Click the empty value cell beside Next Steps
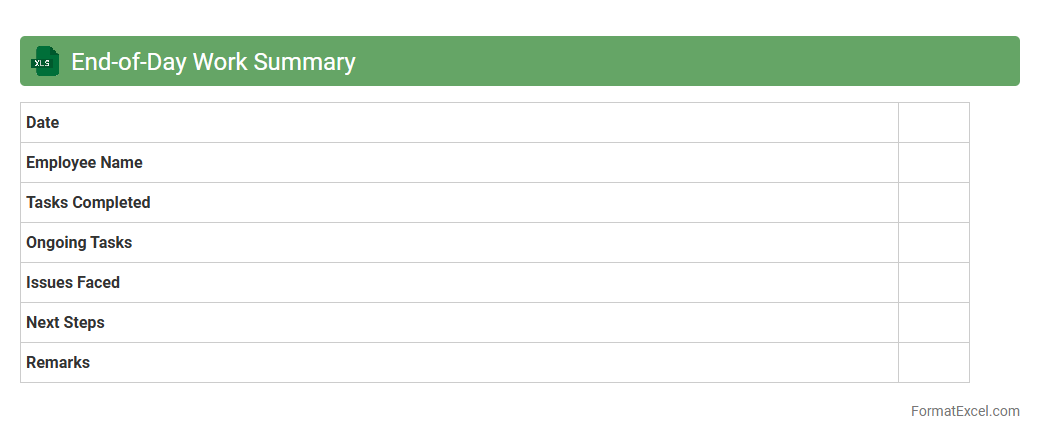The height and width of the screenshot is (440, 1040). 933,323
